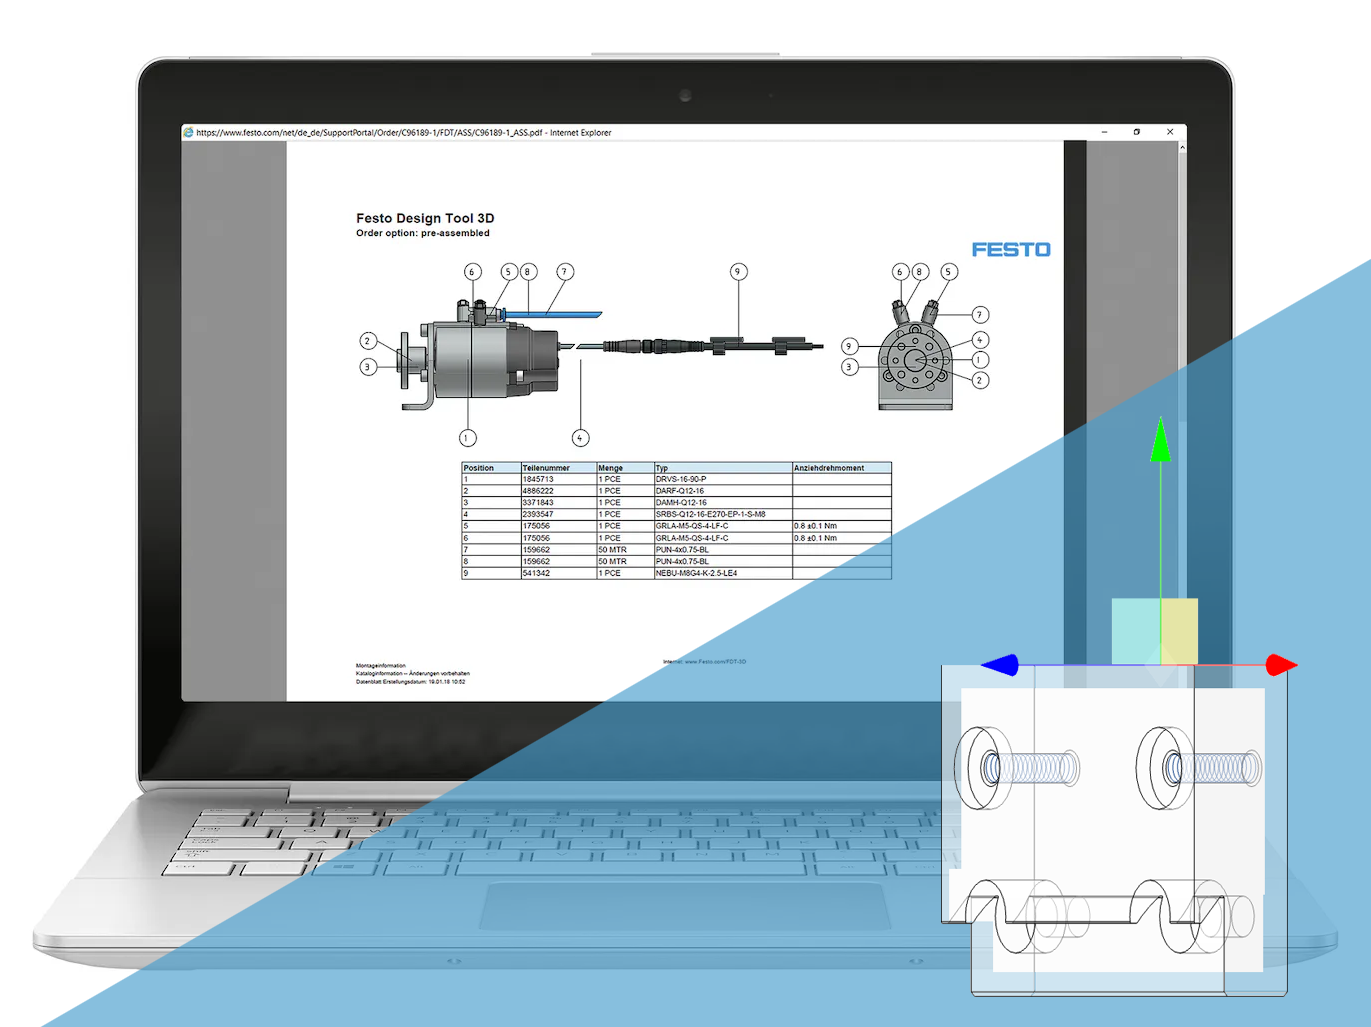Screen dimensions: 1371x1027
Task: Click callout balloon 1 below the rotary actuator
Action: tap(467, 436)
